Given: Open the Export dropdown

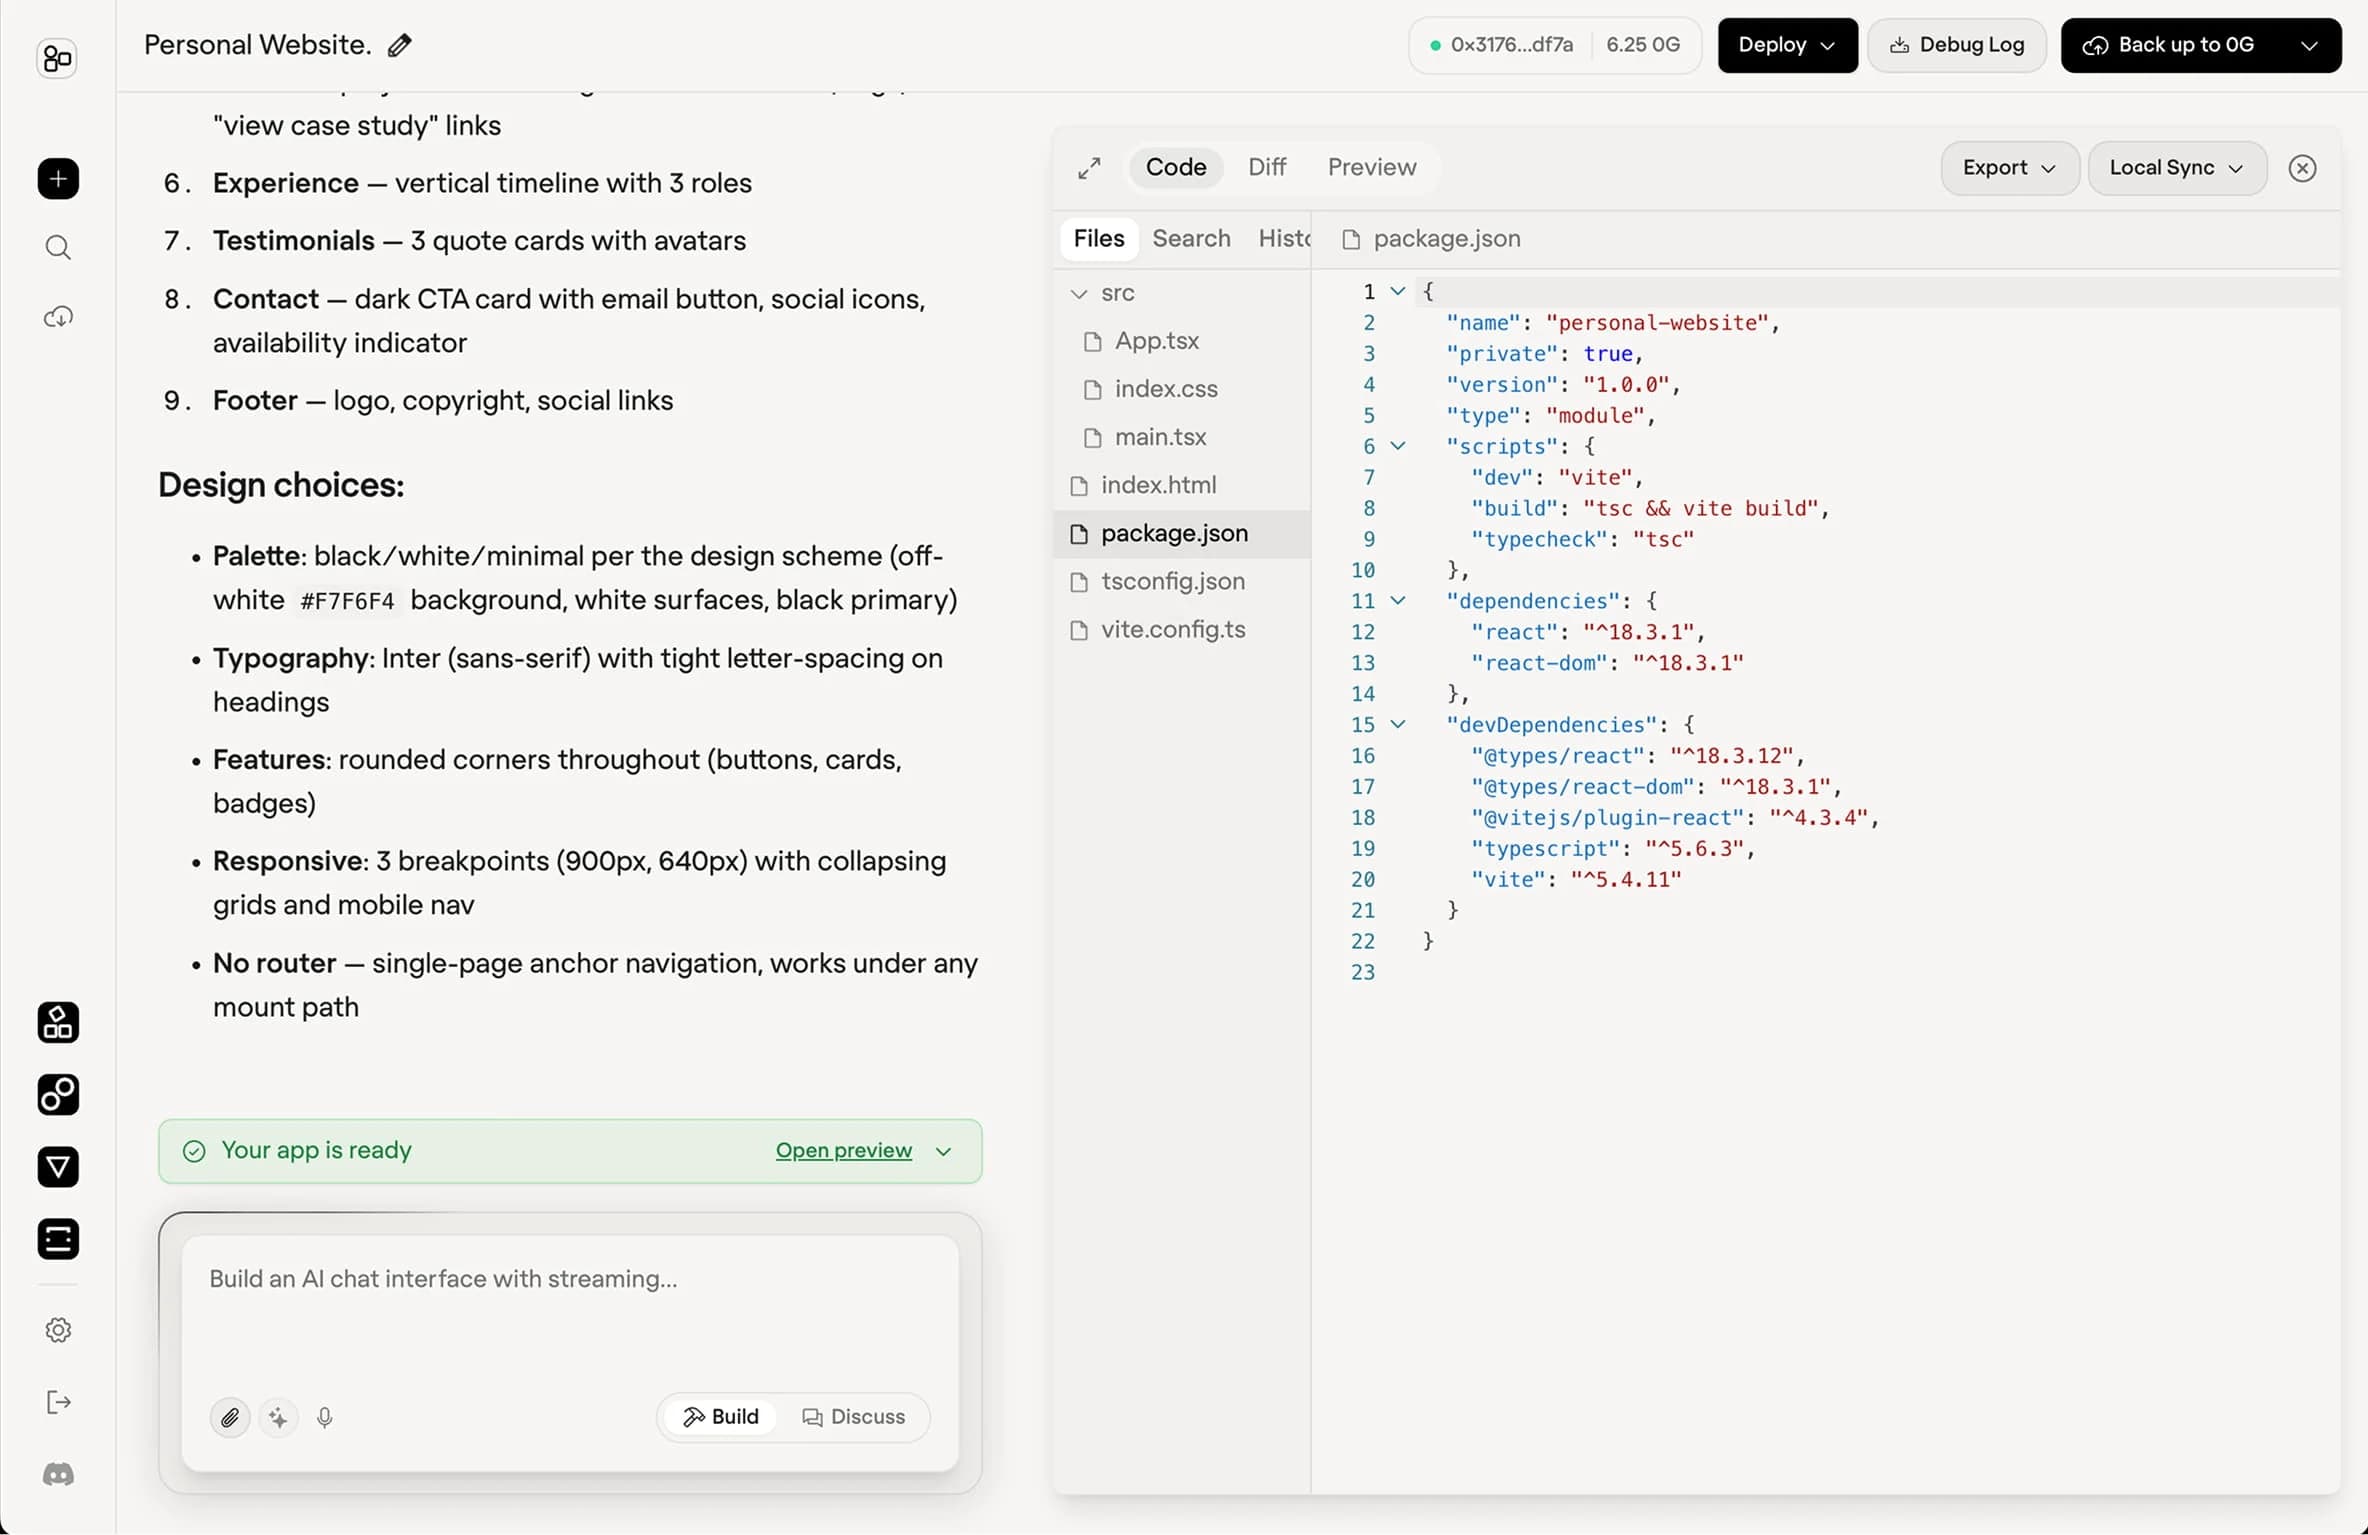Looking at the screenshot, I should click(2009, 168).
